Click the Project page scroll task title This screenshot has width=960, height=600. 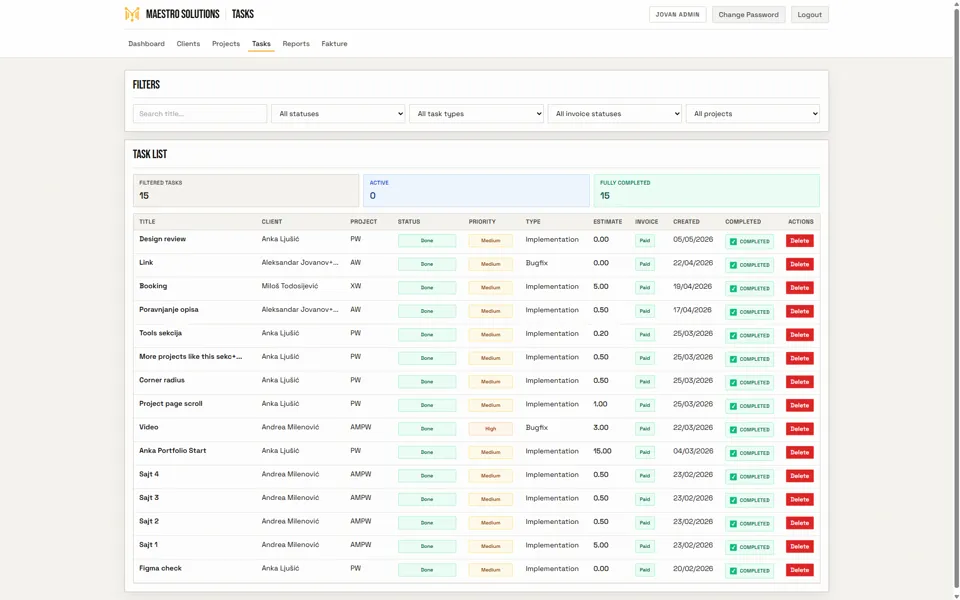170,404
